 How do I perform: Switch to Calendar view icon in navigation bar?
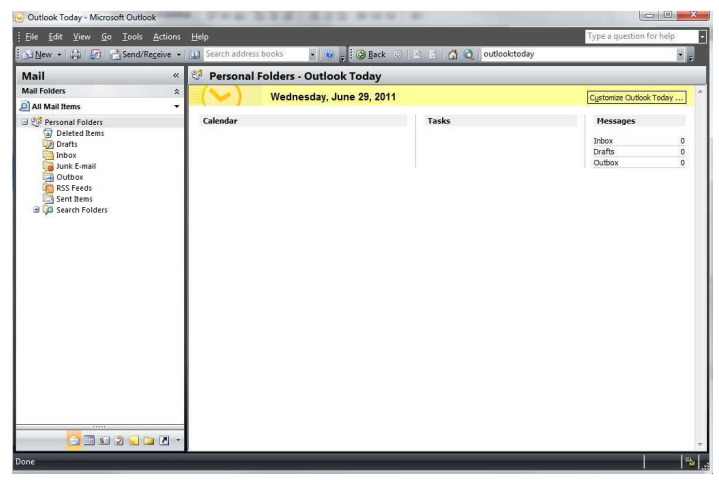(89, 441)
